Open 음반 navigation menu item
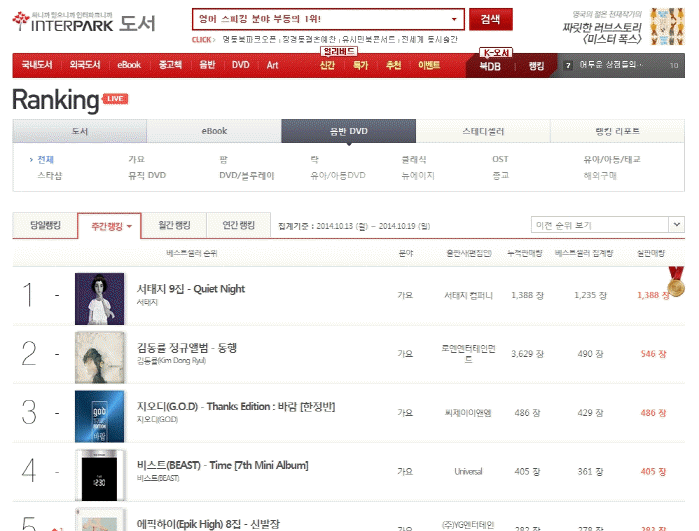Viewport: 699px width, 531px height. coord(207,65)
